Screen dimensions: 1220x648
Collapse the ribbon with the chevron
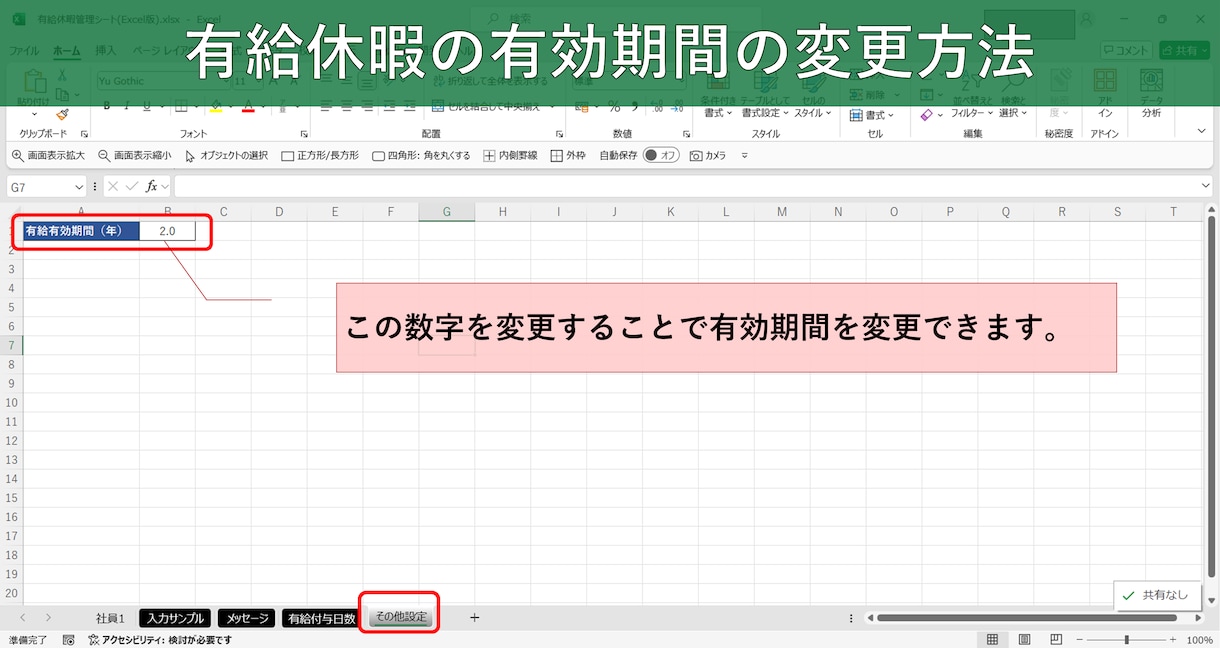point(1202,131)
